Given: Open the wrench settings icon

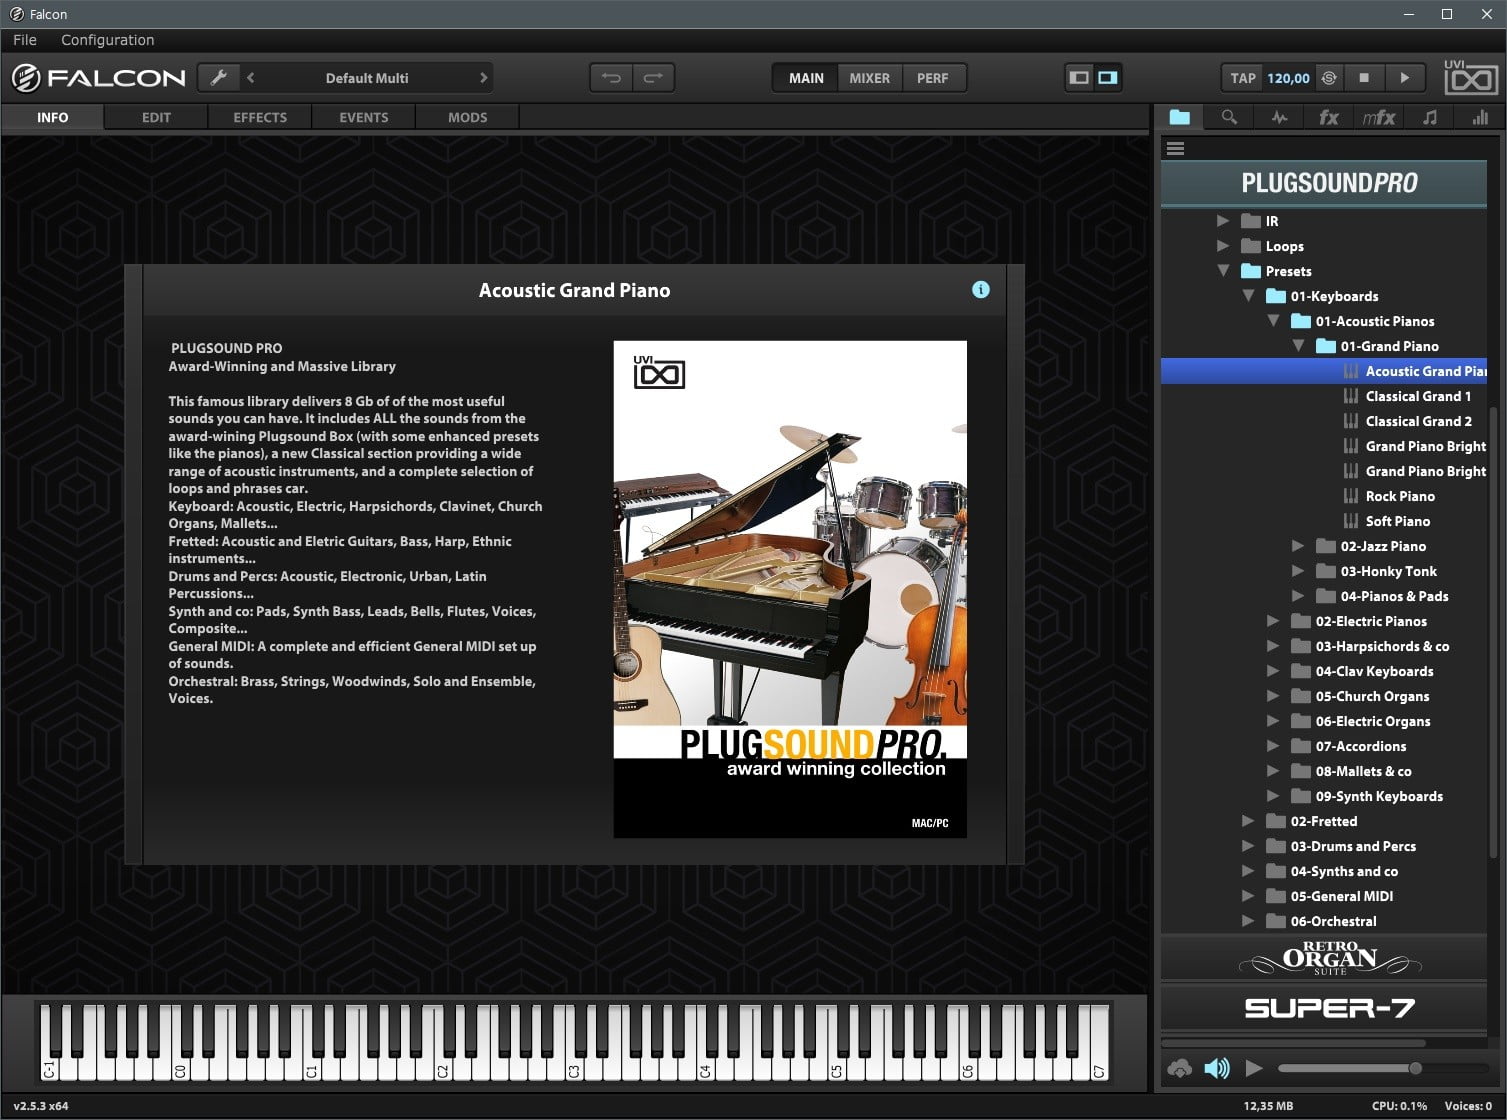Looking at the screenshot, I should (218, 78).
